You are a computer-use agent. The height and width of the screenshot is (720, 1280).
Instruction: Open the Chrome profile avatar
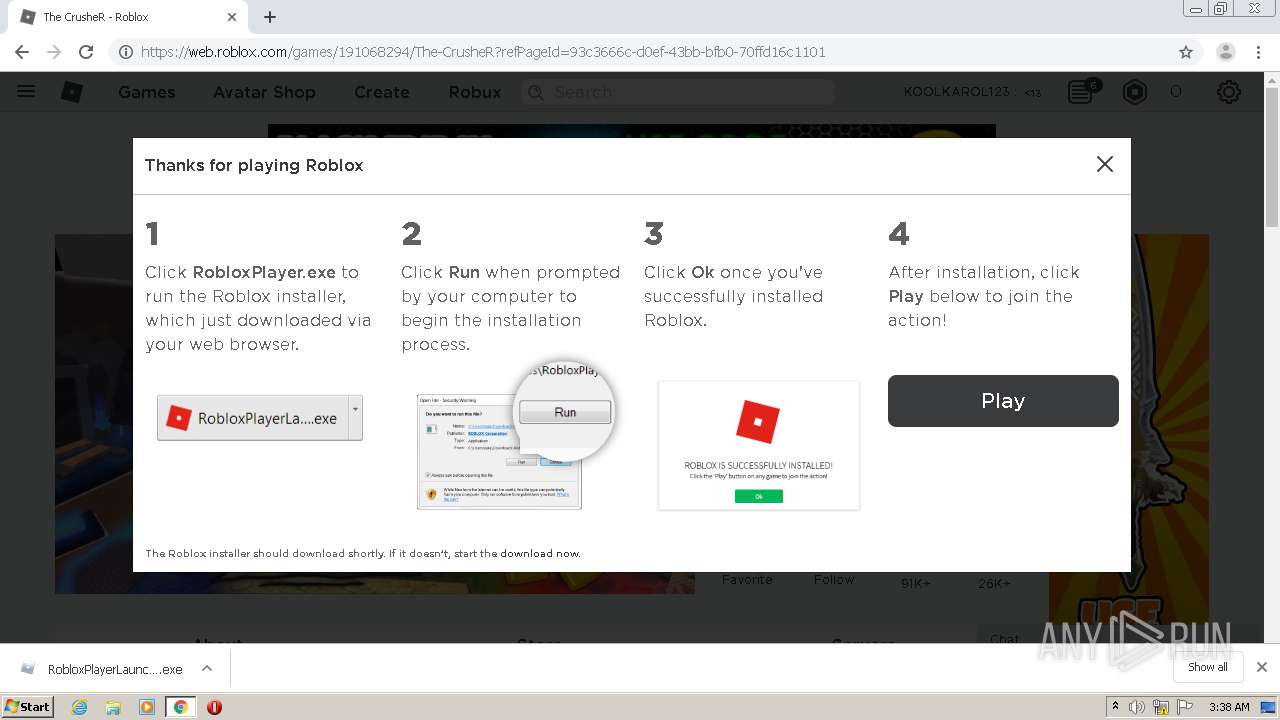[1226, 52]
